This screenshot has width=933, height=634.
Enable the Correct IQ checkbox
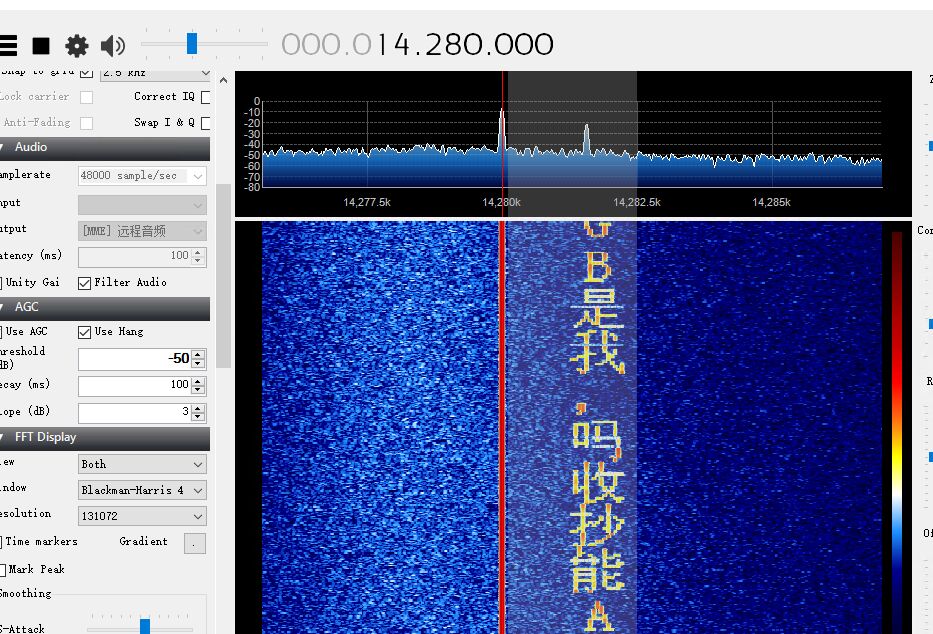(206, 97)
